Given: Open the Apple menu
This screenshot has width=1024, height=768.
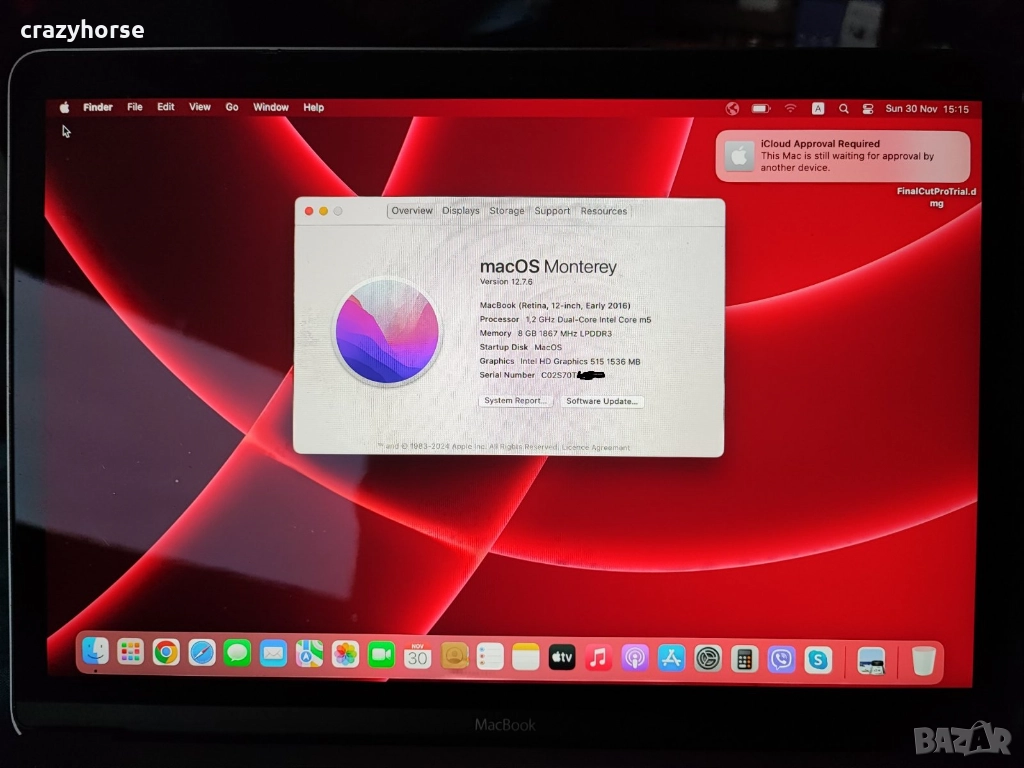Looking at the screenshot, I should pos(65,107).
